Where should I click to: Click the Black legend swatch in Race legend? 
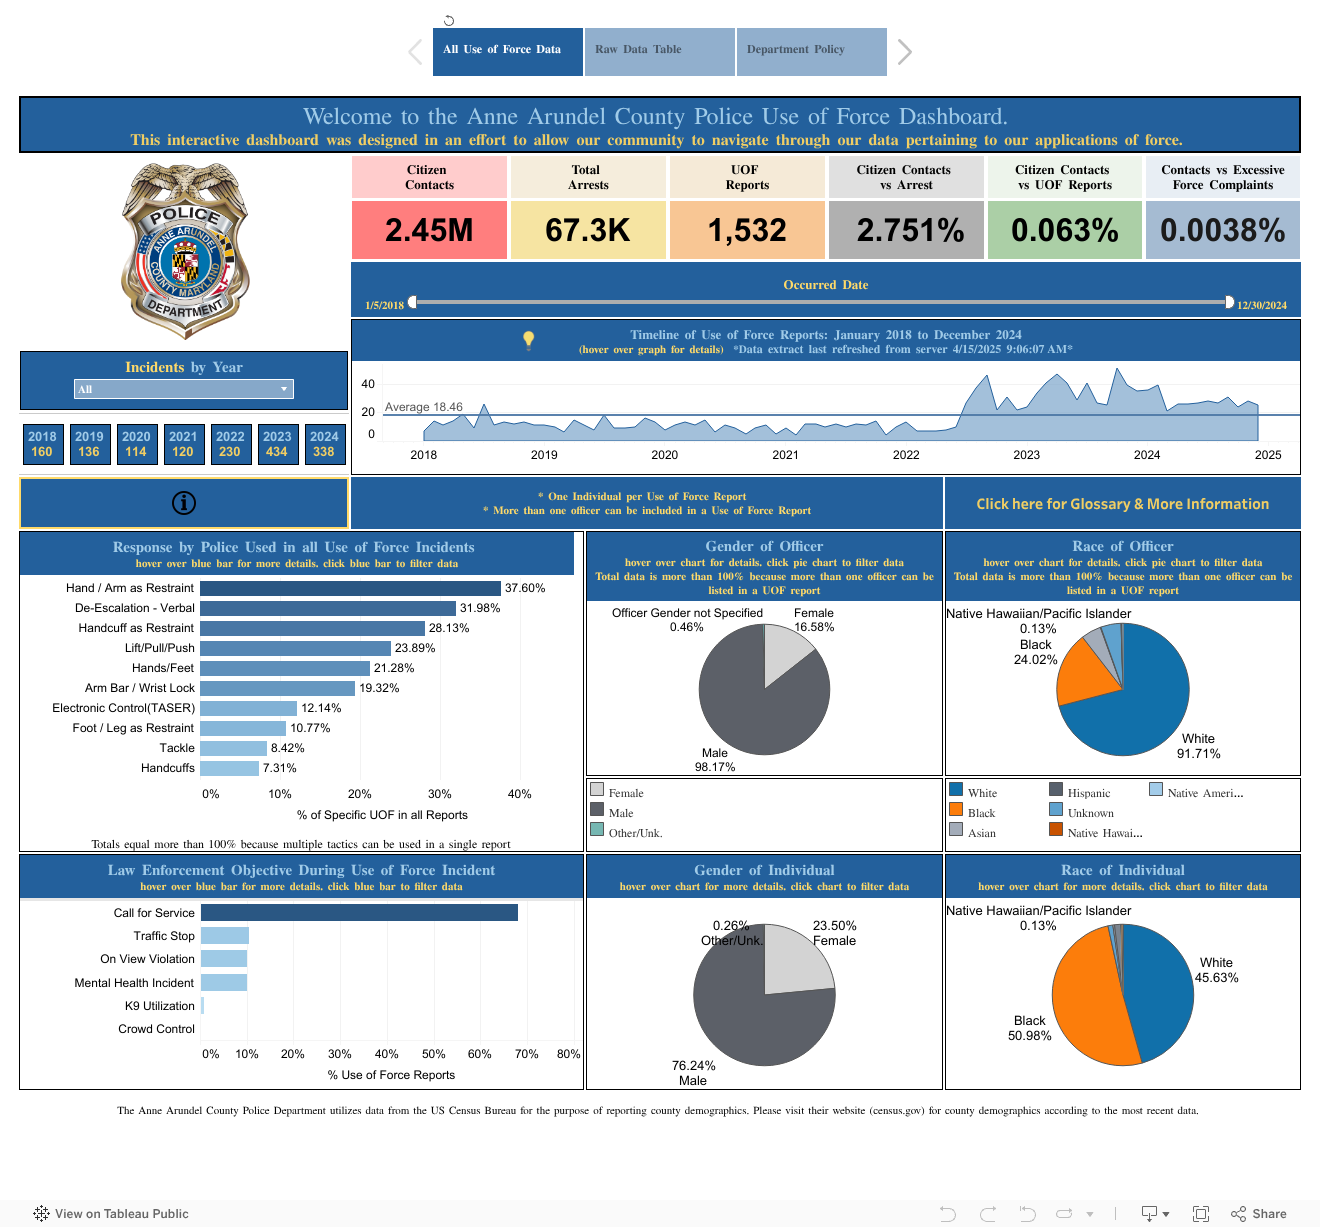[956, 810]
